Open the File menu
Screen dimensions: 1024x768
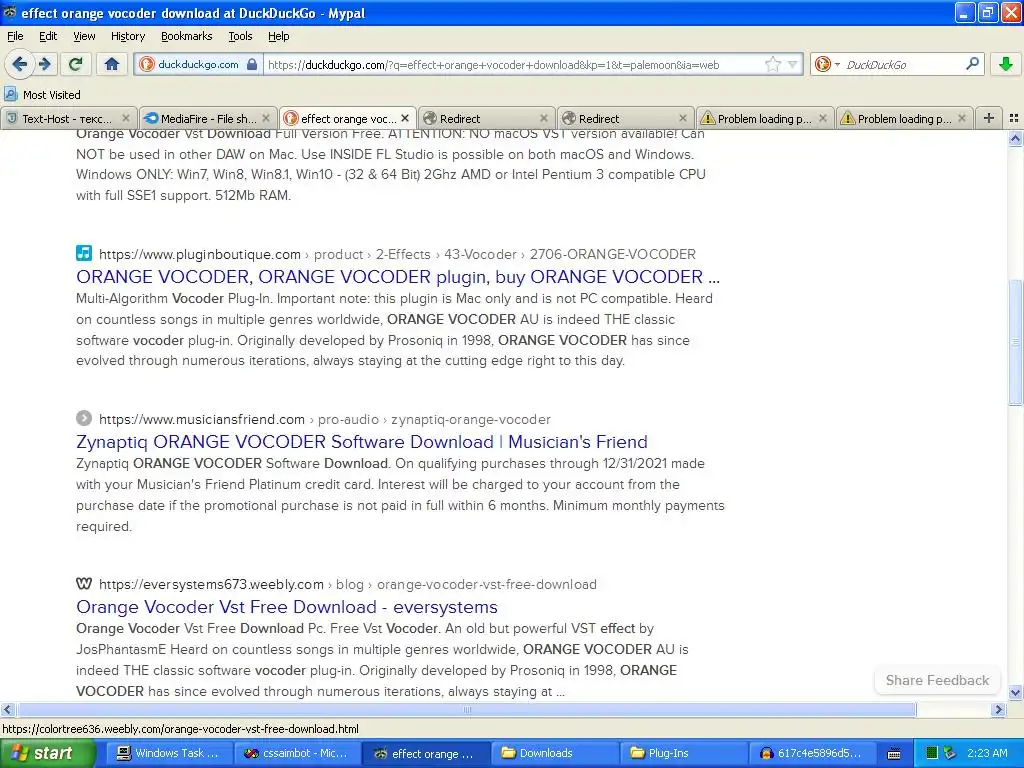pos(15,36)
